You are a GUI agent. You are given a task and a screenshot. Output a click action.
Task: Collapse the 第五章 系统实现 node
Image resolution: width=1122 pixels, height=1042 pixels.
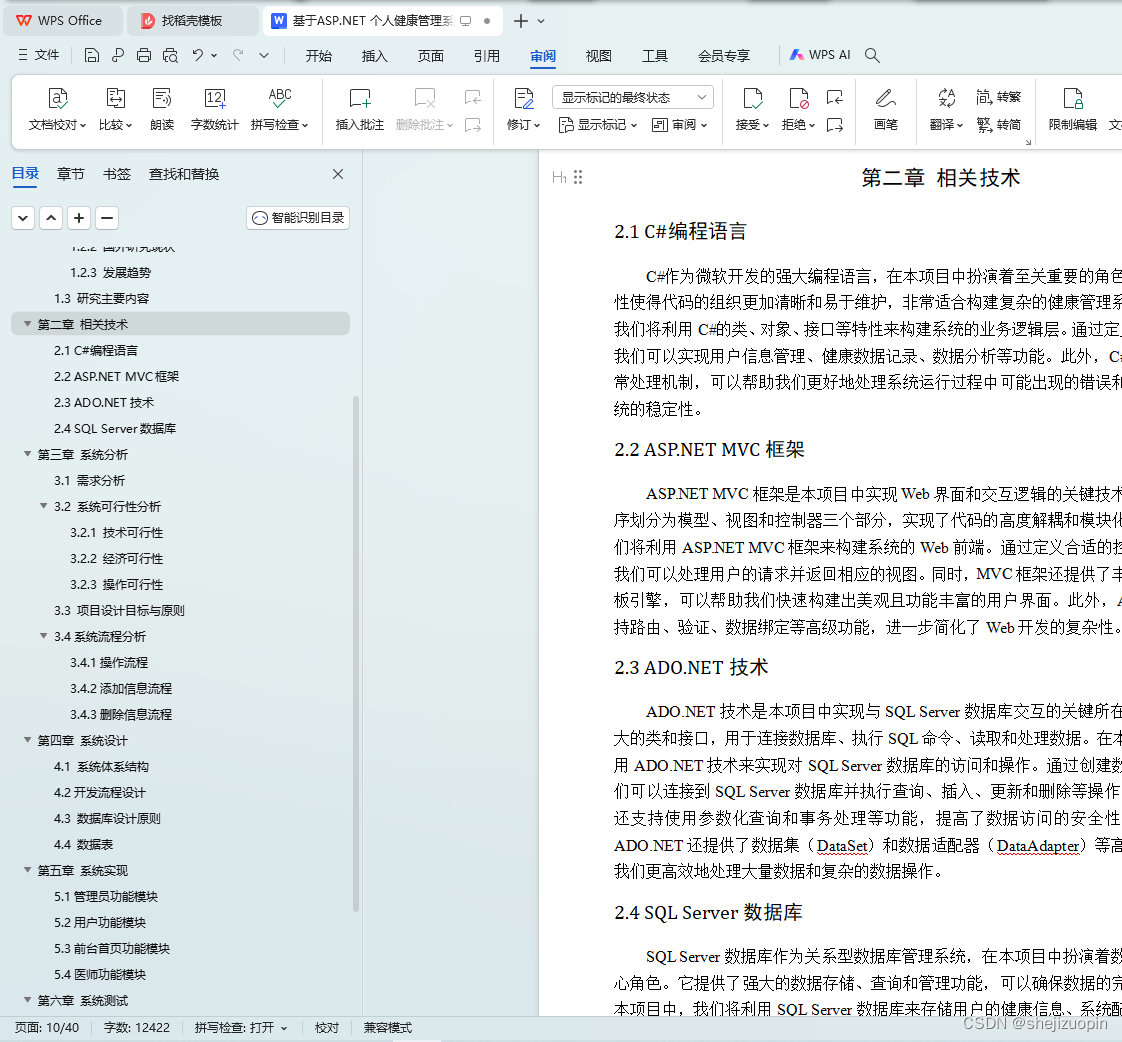27,870
